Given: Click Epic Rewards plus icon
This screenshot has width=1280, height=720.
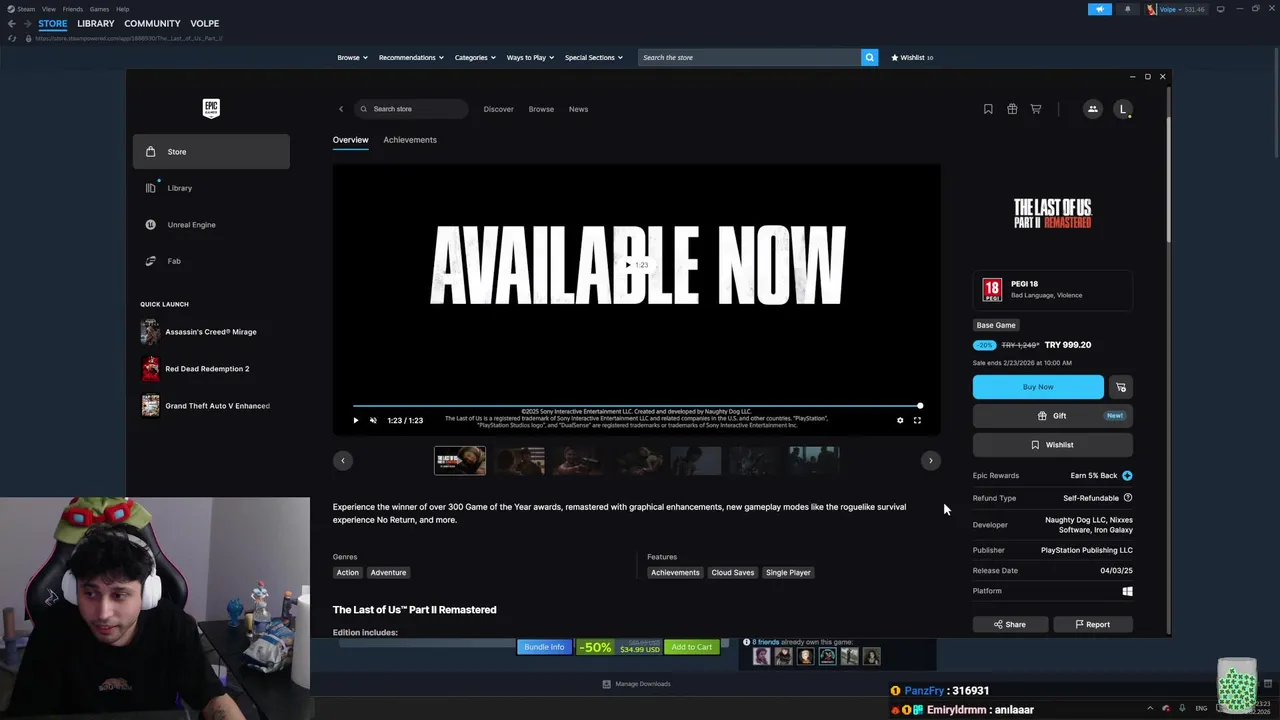Looking at the screenshot, I should click(1127, 476).
